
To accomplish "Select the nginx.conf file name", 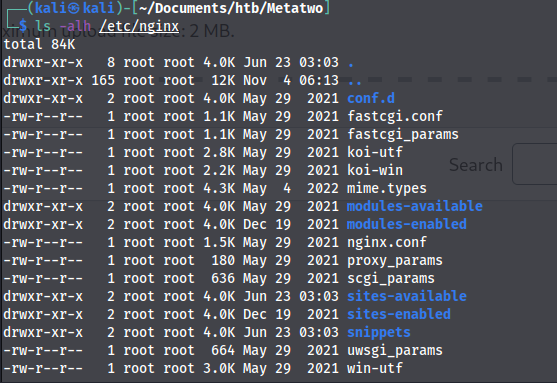I will (x=387, y=243).
